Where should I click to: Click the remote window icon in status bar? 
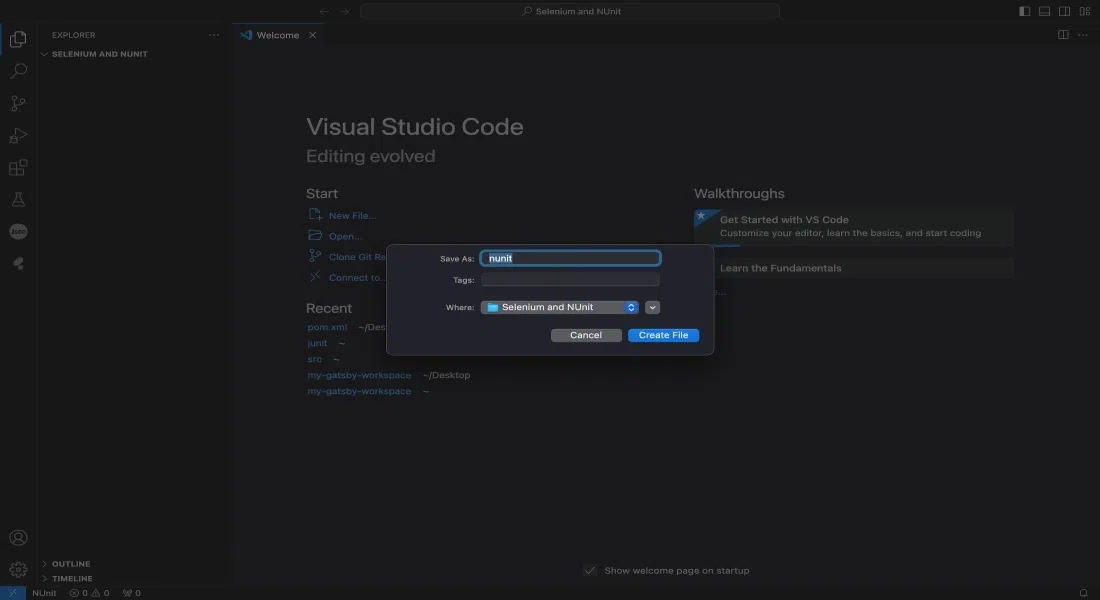13,593
